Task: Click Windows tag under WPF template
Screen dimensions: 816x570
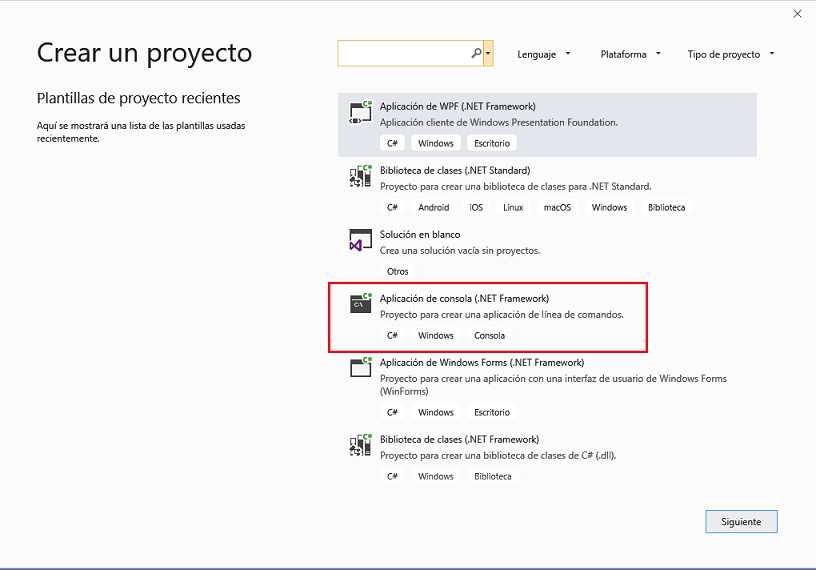Action: pos(436,143)
